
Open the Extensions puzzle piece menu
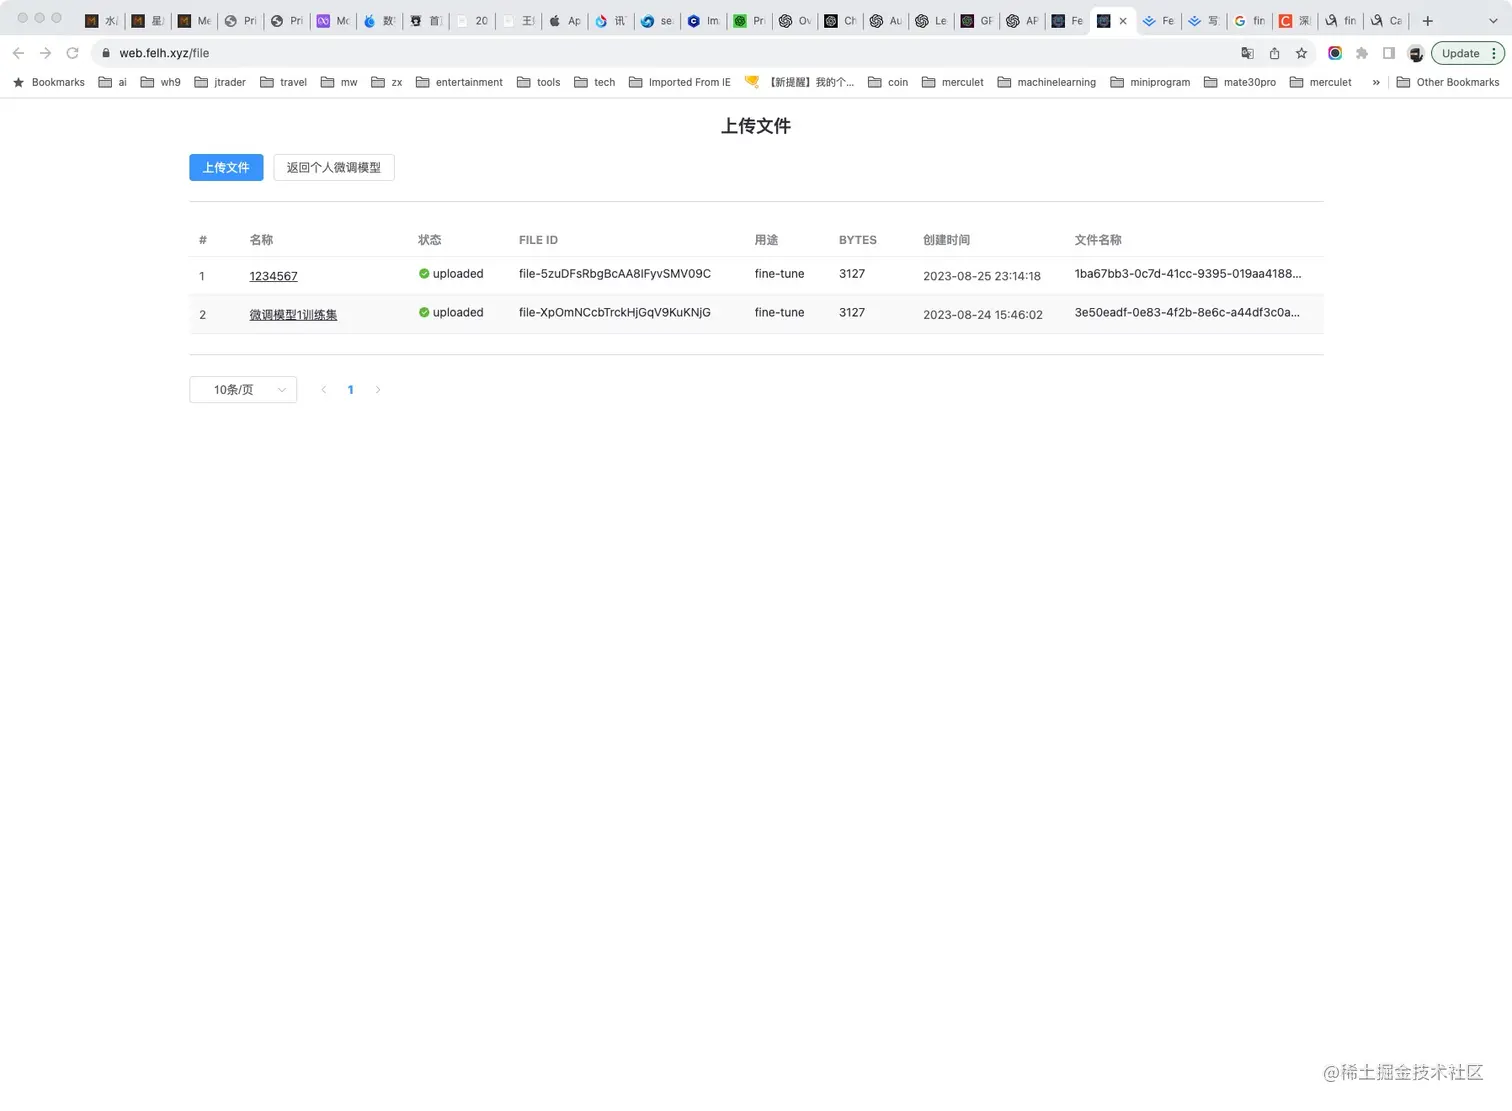click(1362, 53)
